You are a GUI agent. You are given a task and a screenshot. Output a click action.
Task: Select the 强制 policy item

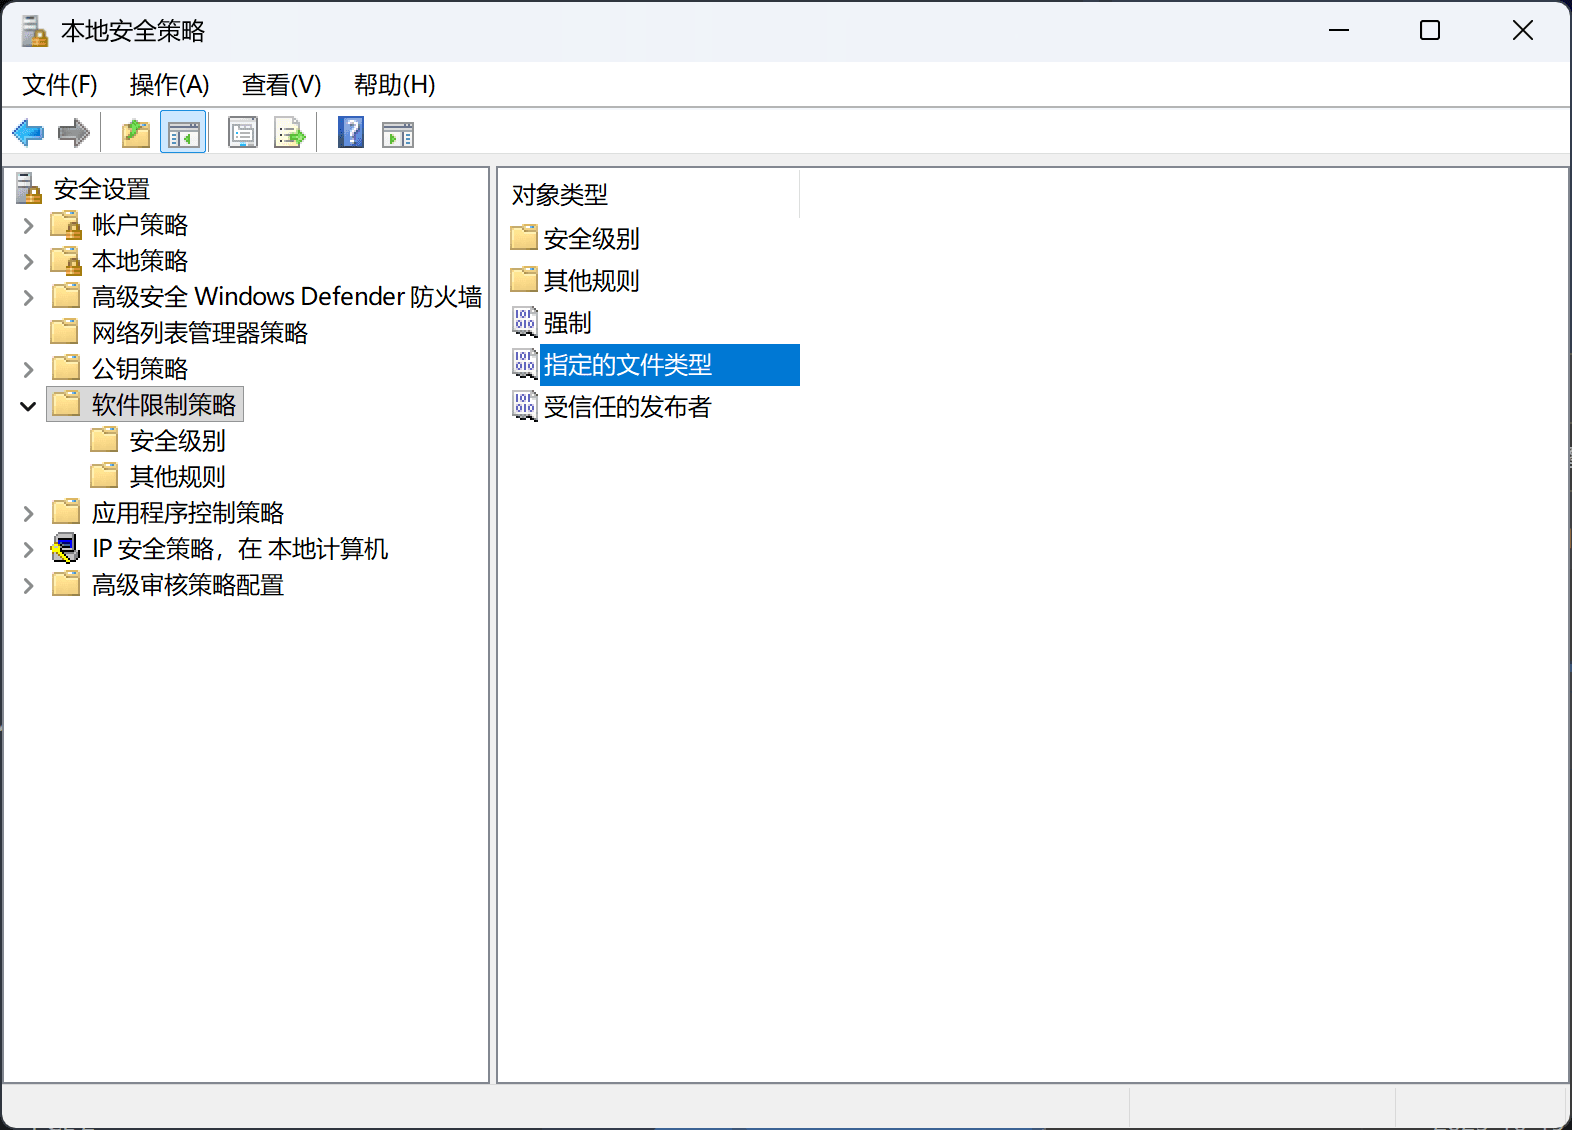pos(567,323)
